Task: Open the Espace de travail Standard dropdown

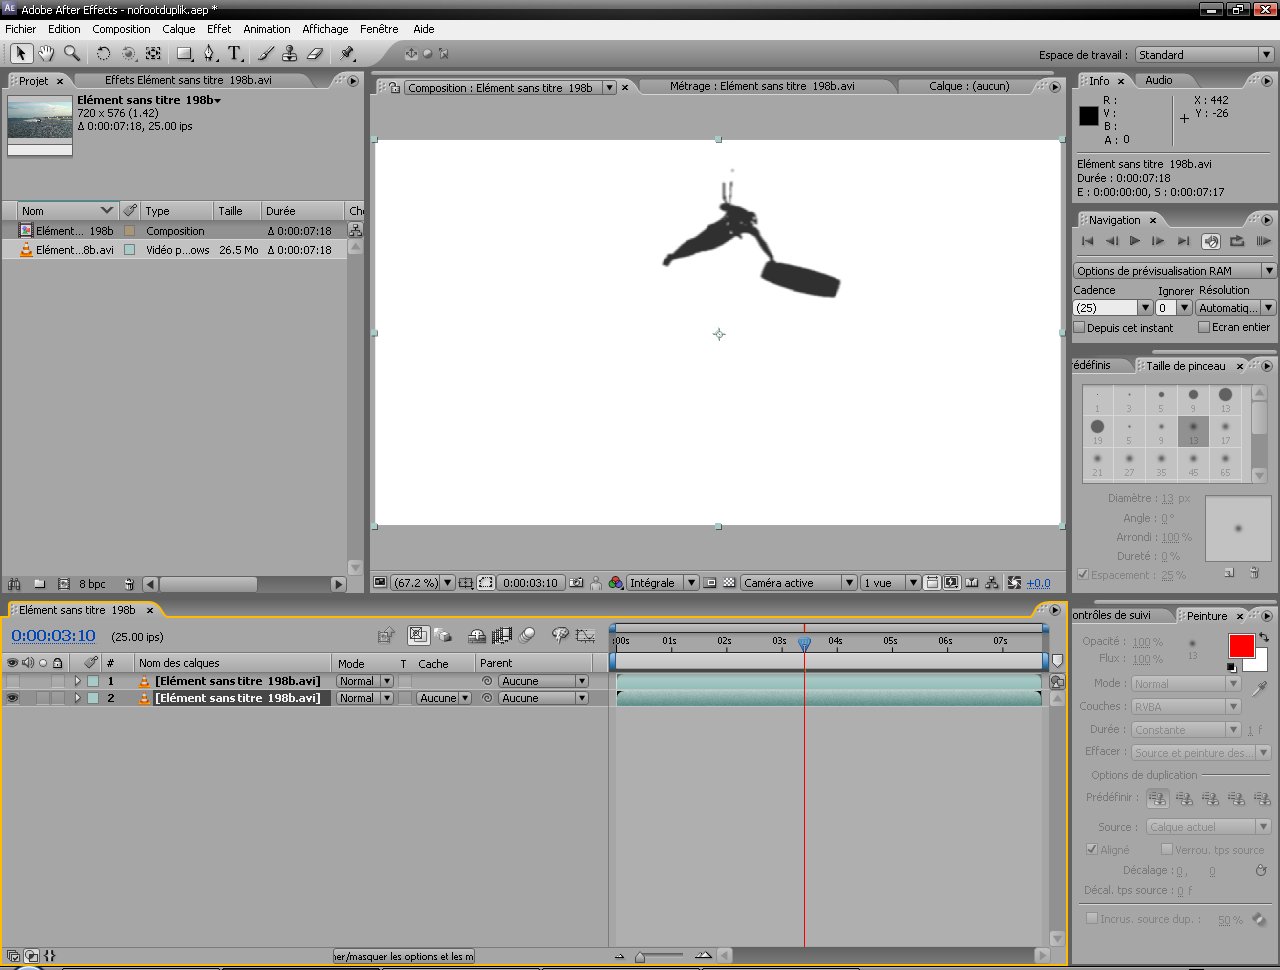Action: pos(1204,55)
